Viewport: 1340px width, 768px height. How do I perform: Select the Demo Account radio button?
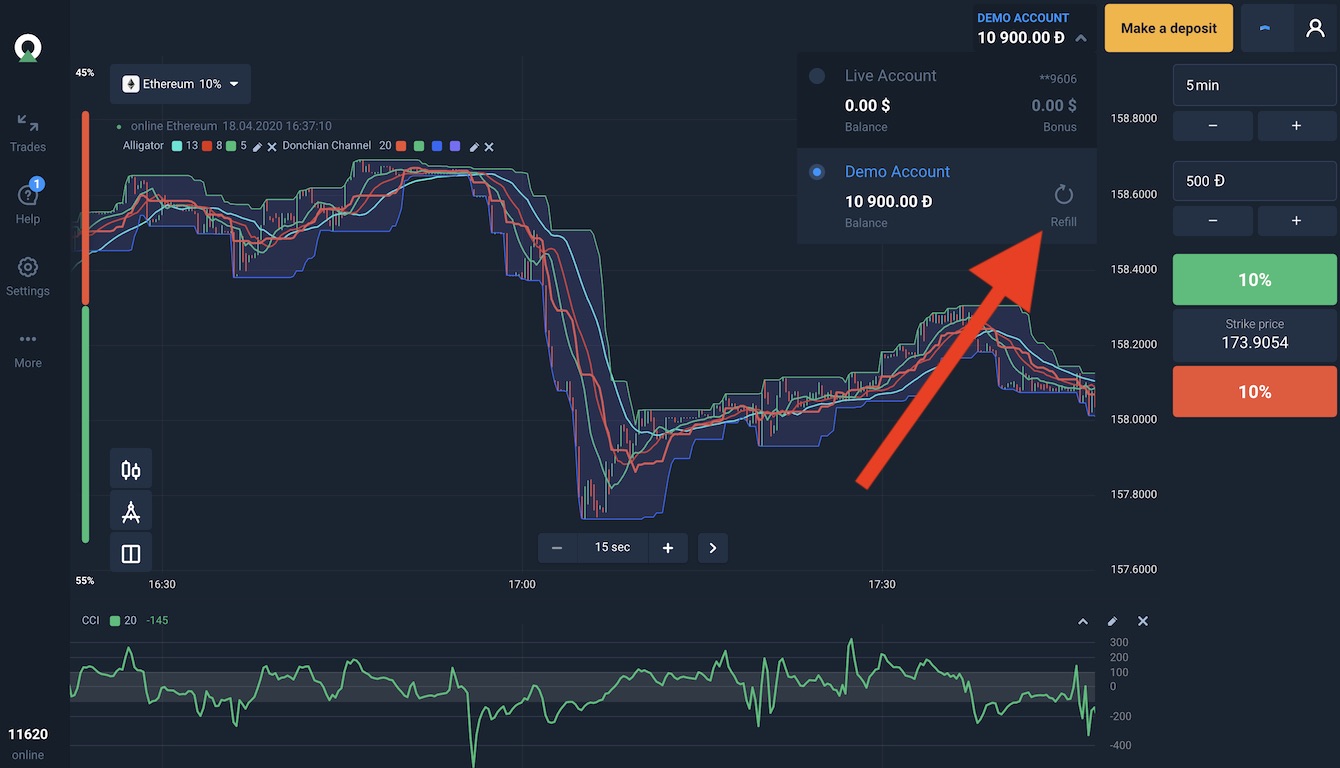point(817,172)
